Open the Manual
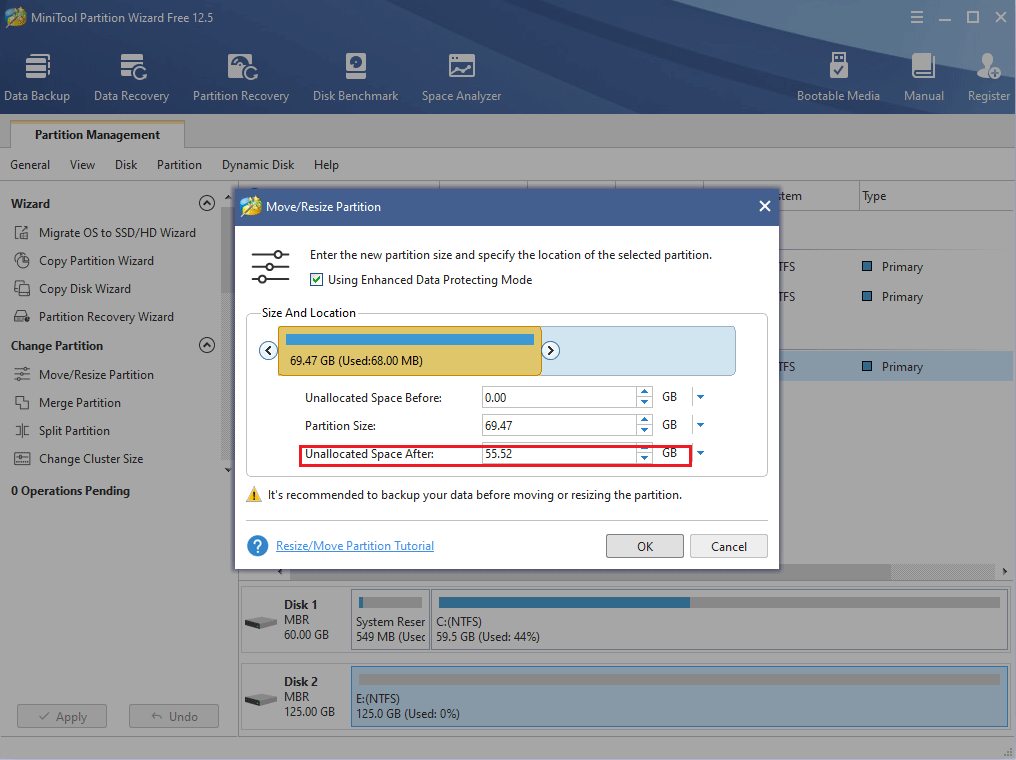 924,78
